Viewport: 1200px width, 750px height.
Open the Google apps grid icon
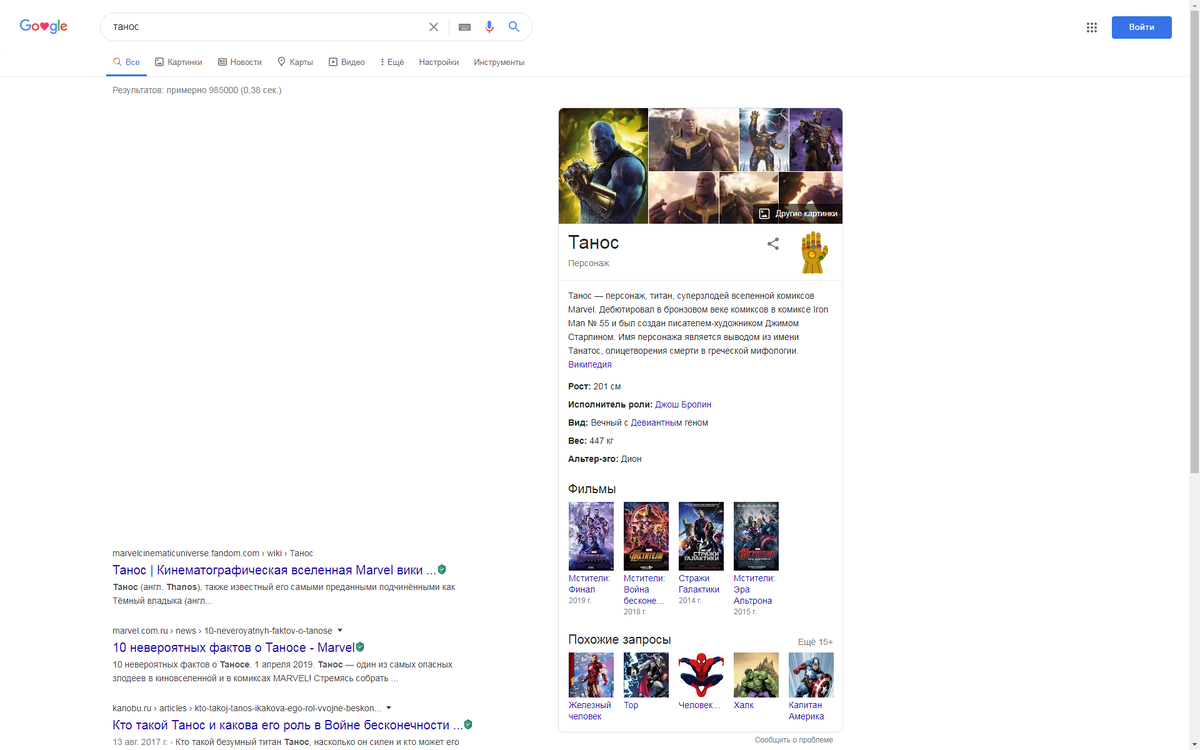pos(1092,27)
